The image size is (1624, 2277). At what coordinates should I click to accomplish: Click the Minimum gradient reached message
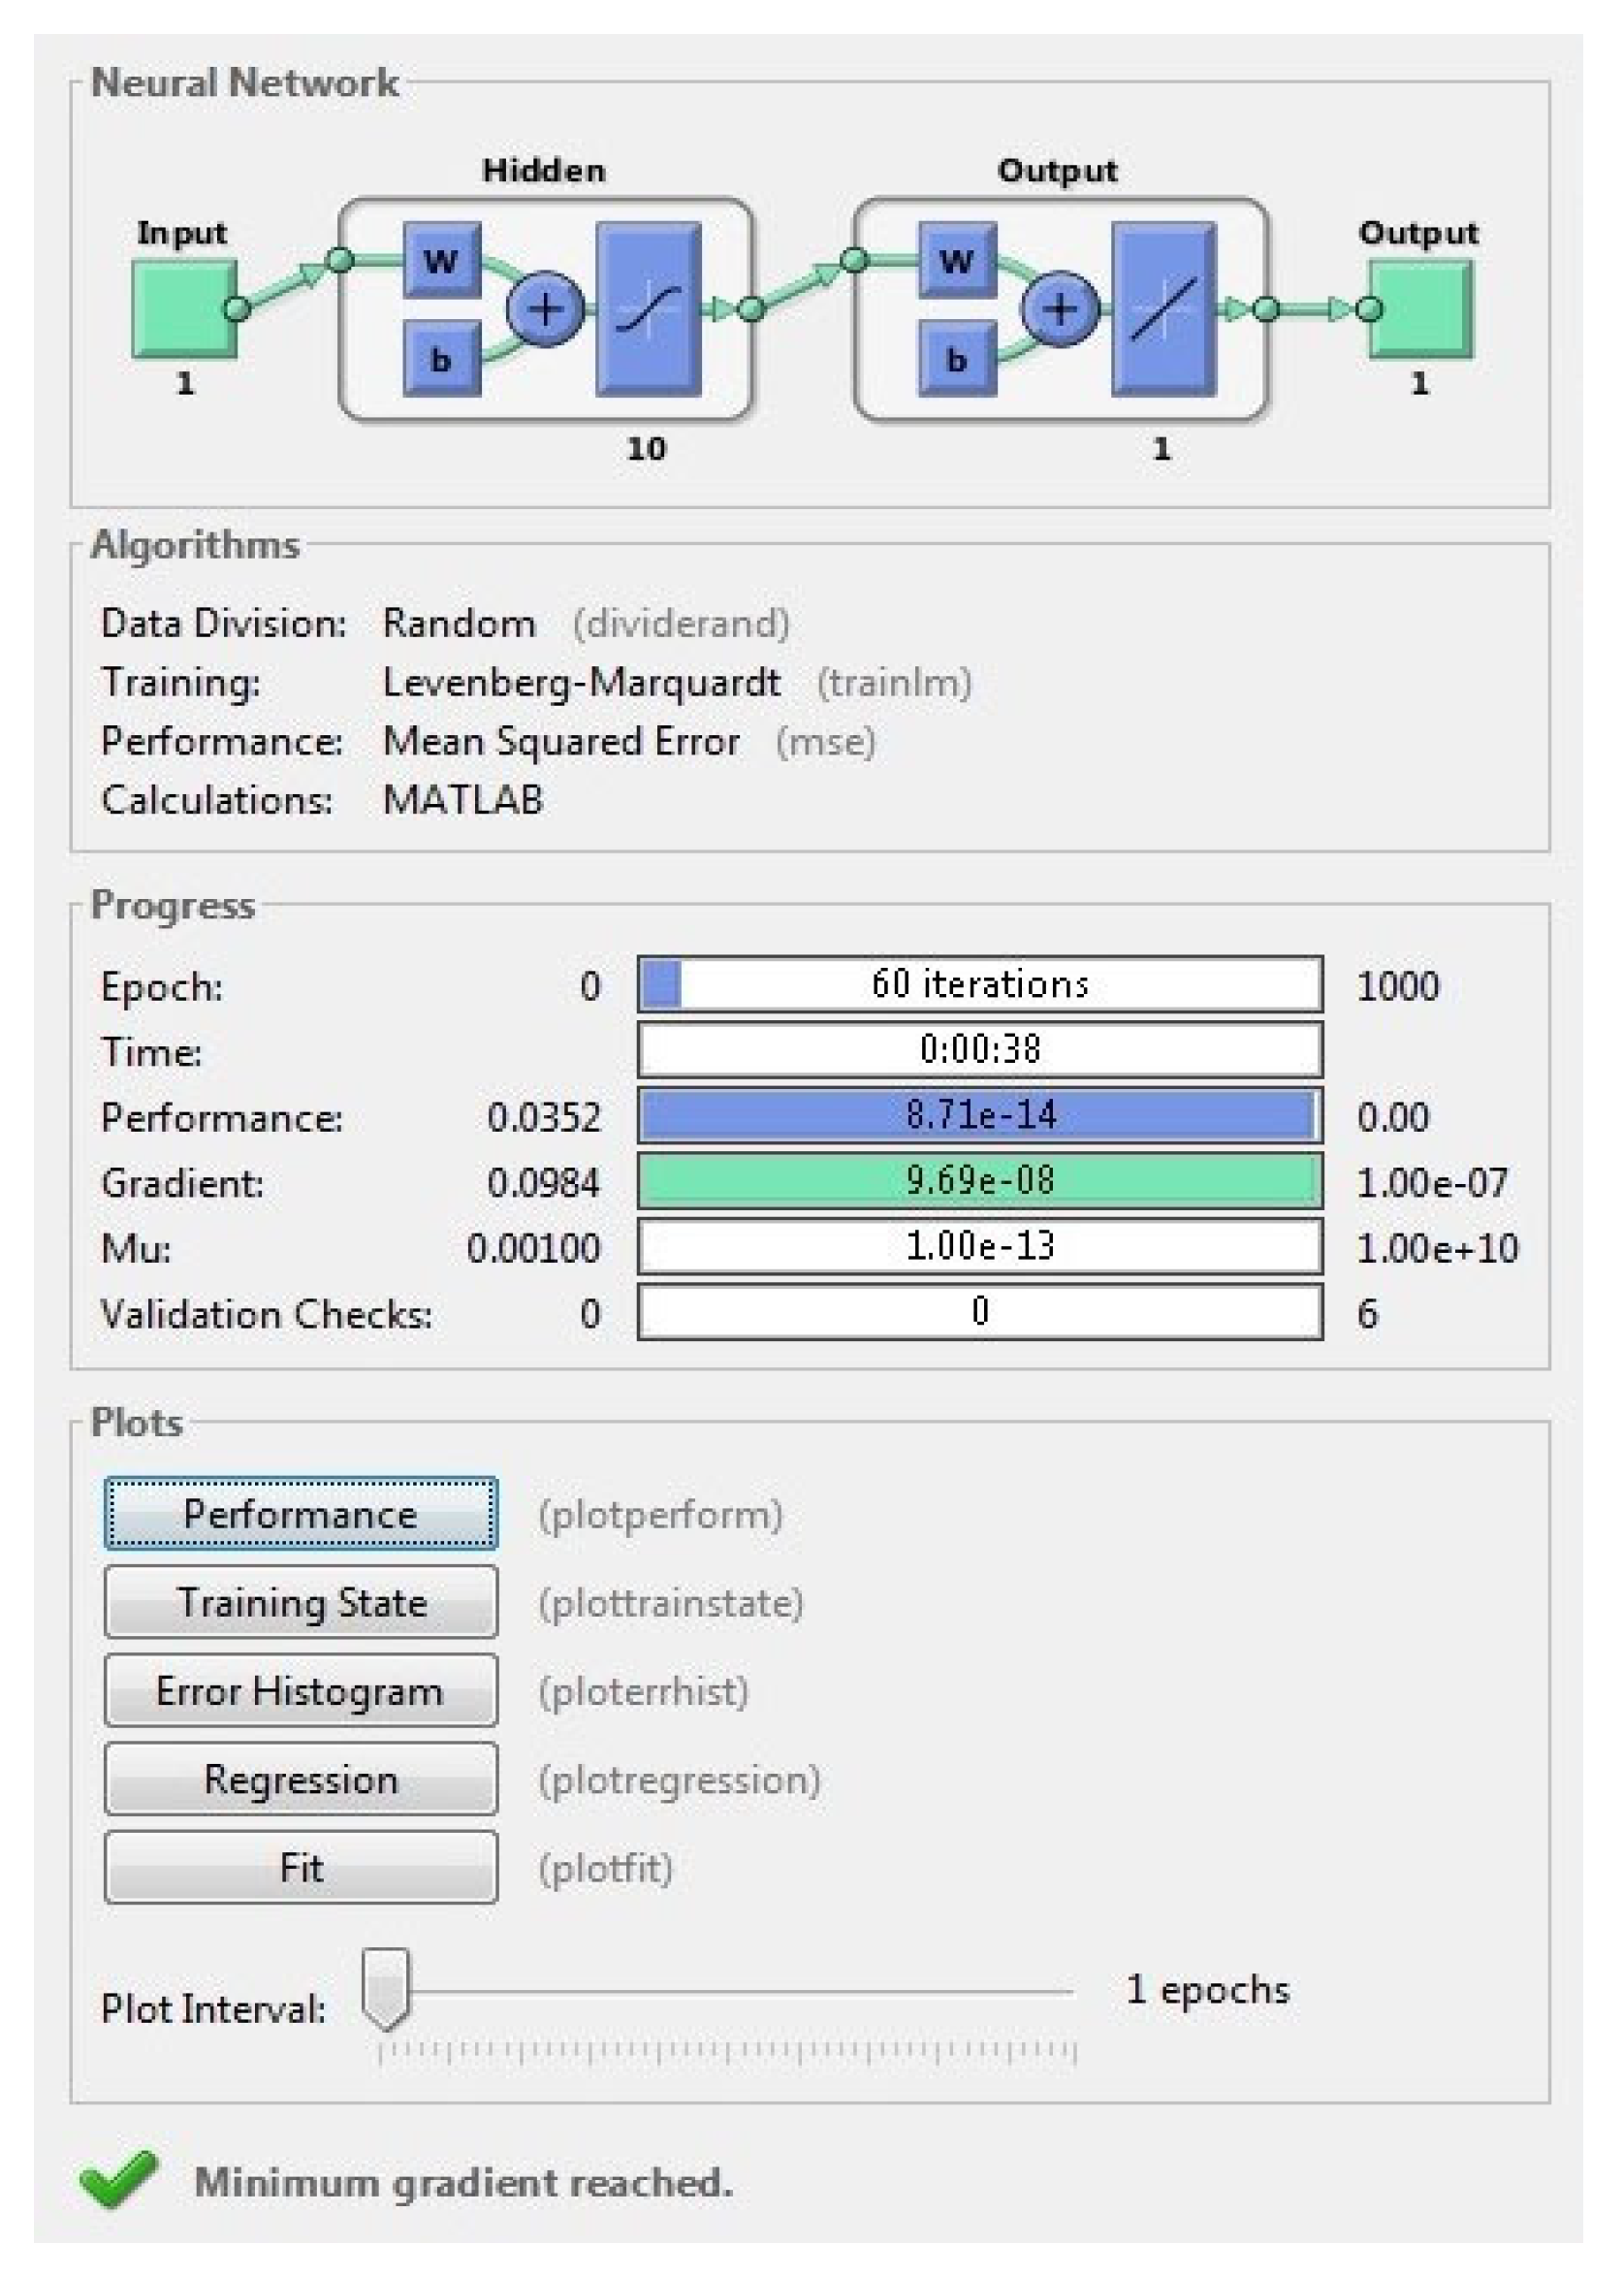click(x=463, y=2182)
